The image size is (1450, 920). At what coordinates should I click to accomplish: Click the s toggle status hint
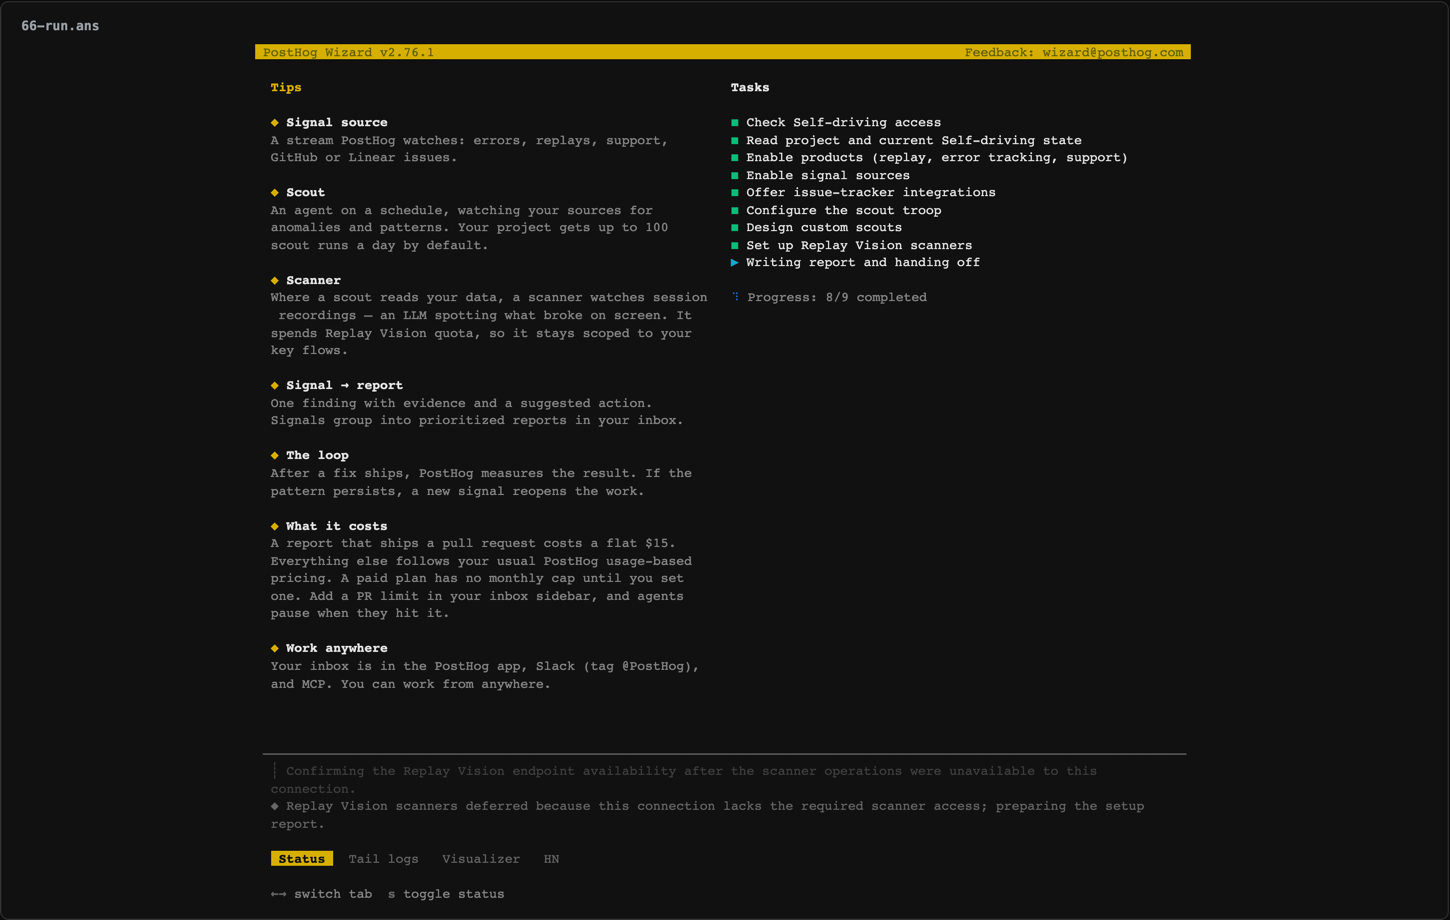[446, 895]
